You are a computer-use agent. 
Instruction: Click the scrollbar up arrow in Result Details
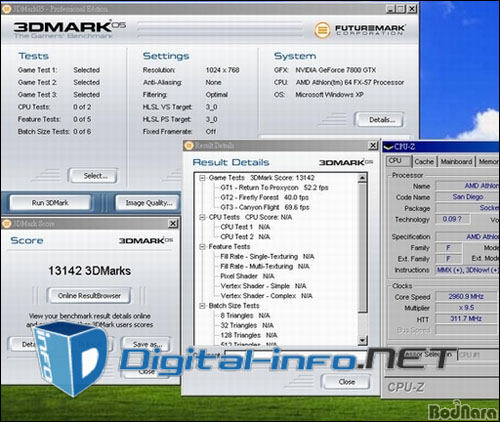click(362, 178)
